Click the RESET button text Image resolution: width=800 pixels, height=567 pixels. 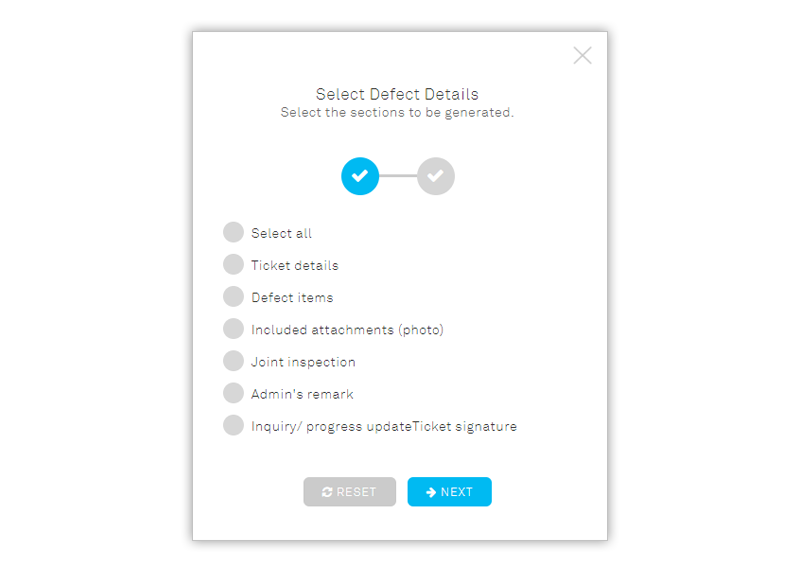(356, 492)
